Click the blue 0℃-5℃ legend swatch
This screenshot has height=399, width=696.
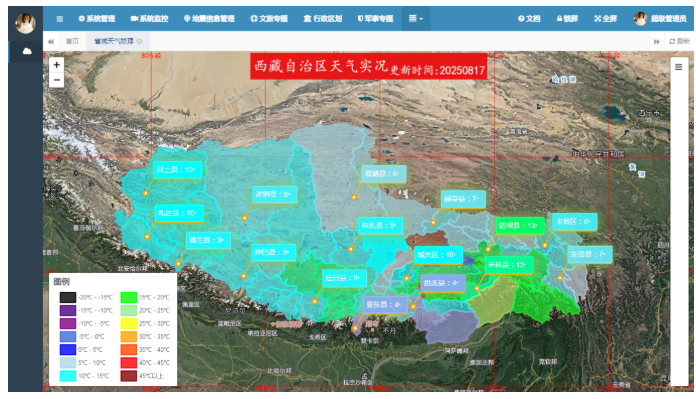click(68, 350)
